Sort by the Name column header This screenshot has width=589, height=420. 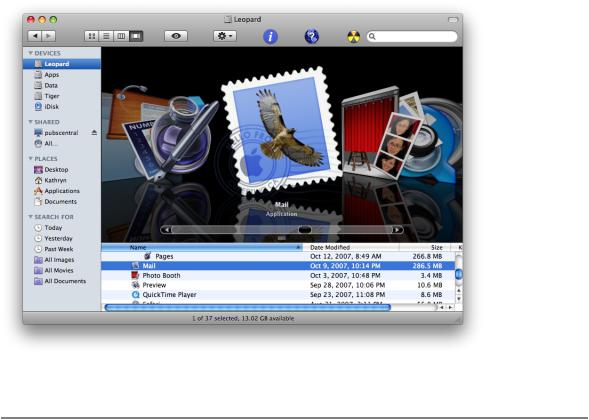pos(202,248)
